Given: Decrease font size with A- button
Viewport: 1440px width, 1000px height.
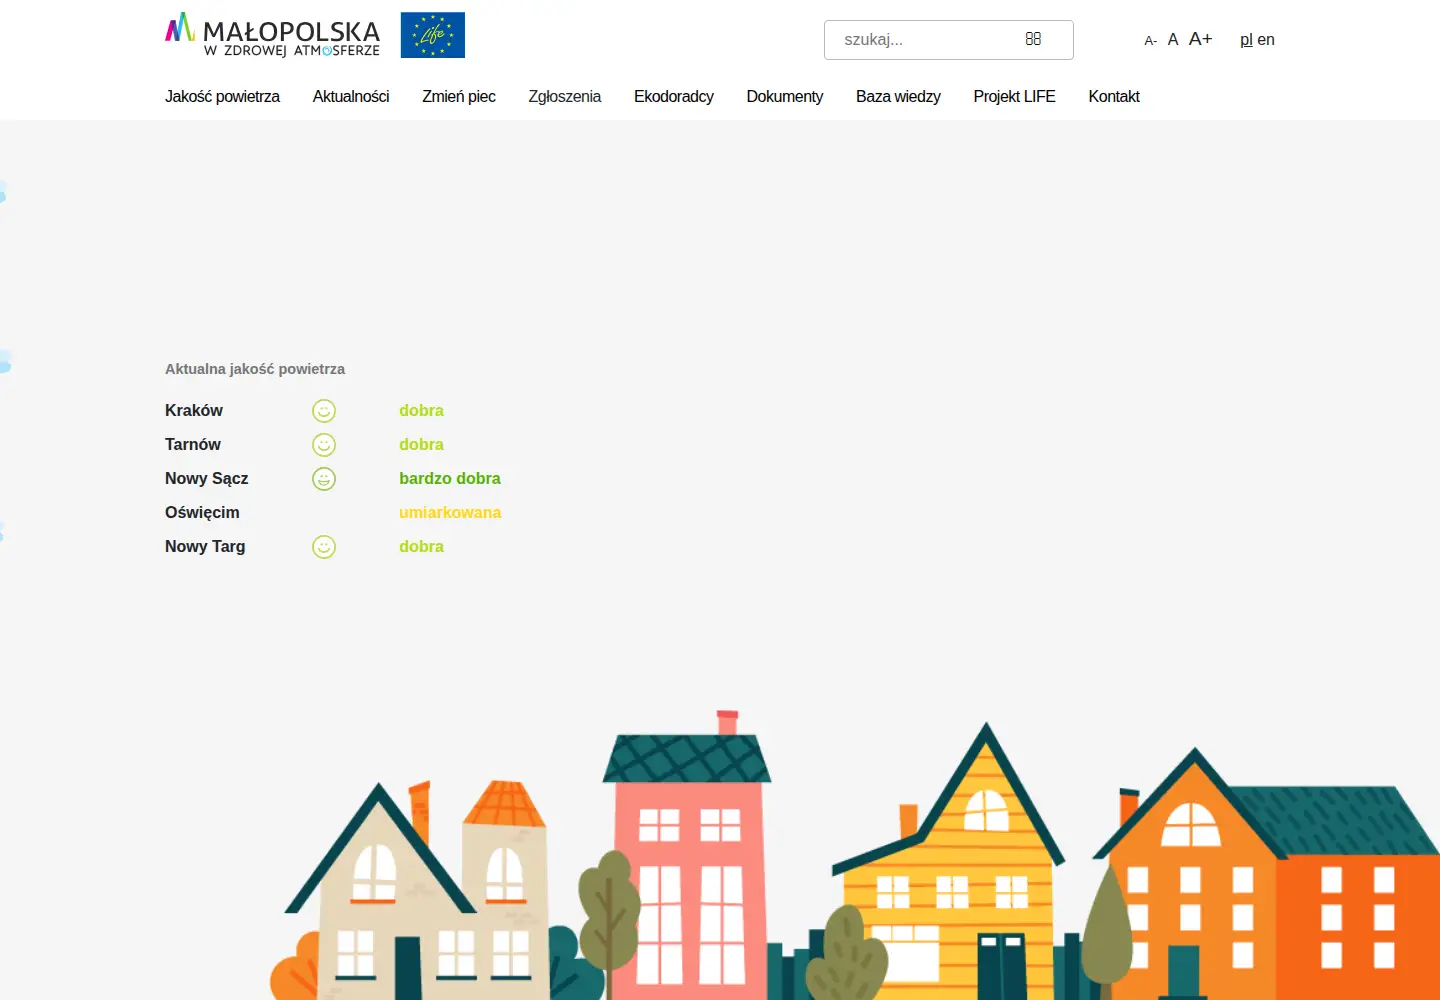Looking at the screenshot, I should (1150, 41).
